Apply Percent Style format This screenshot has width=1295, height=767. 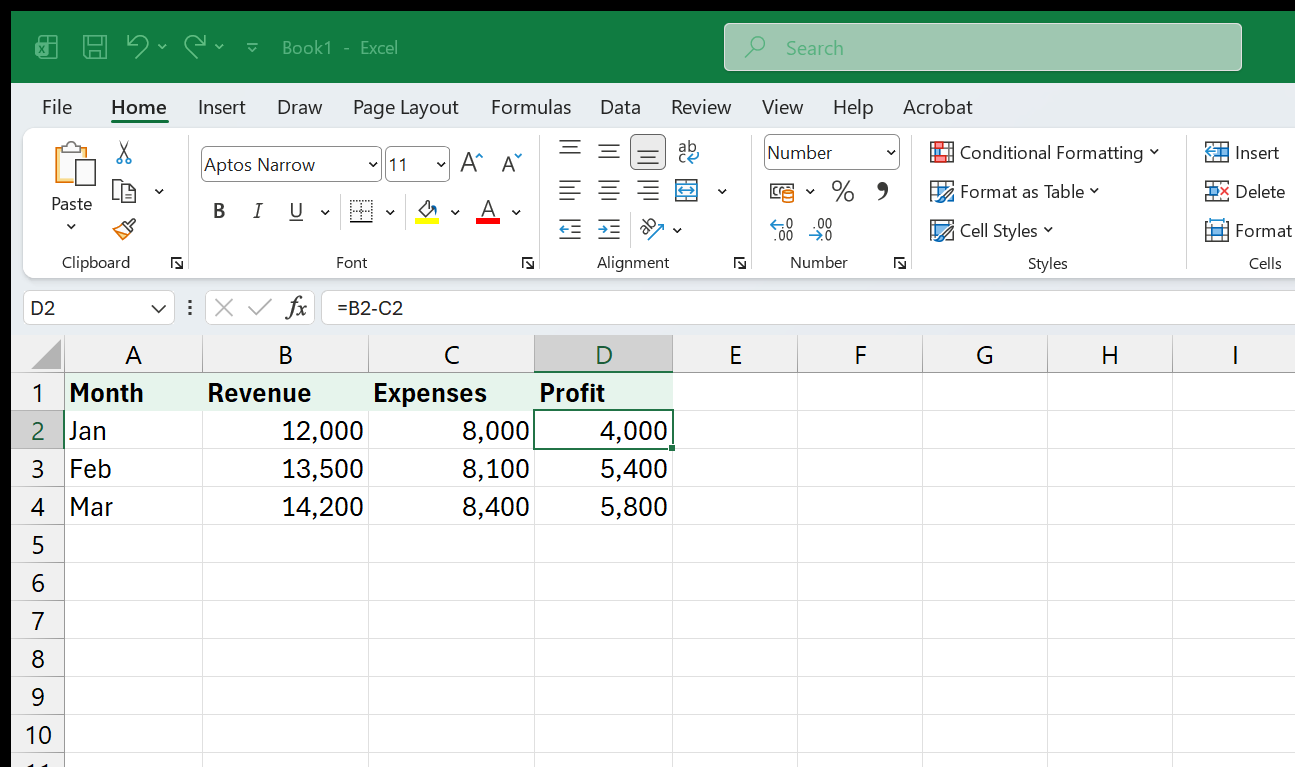843,191
